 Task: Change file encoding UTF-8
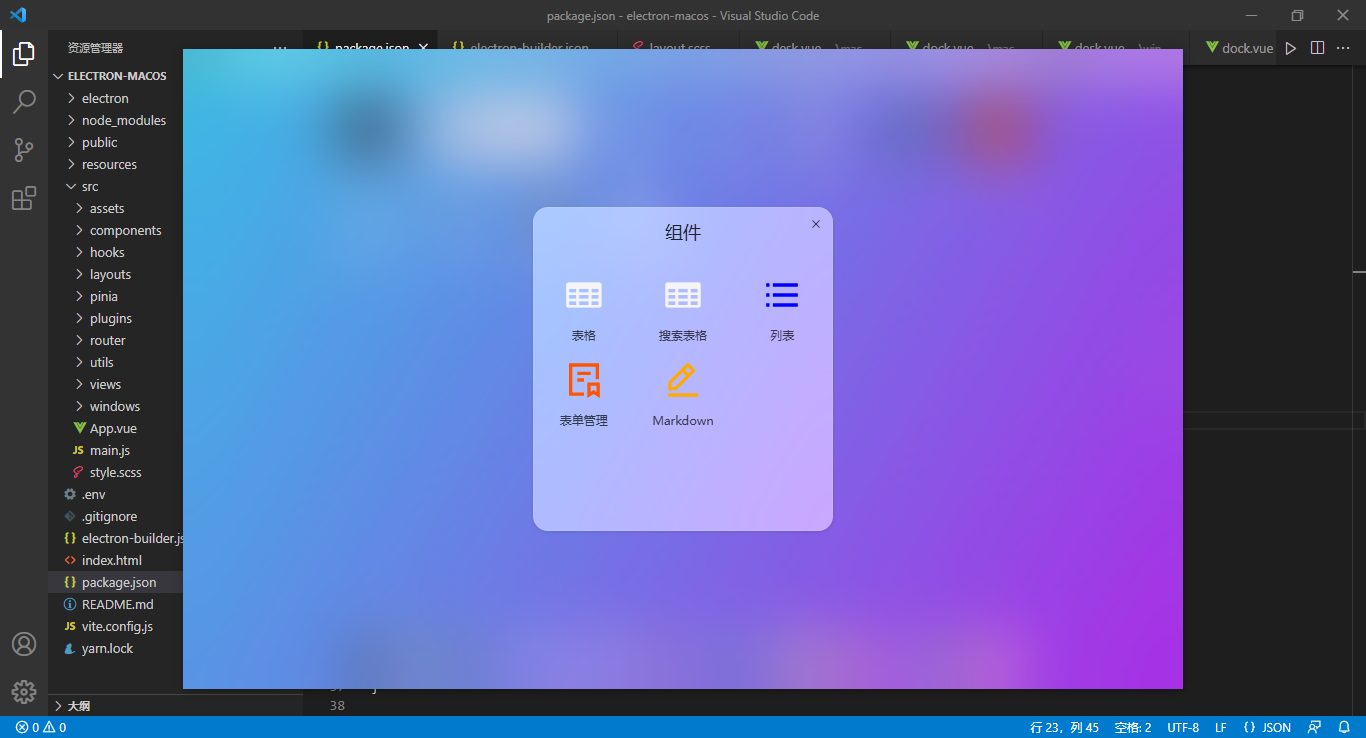[1183, 727]
